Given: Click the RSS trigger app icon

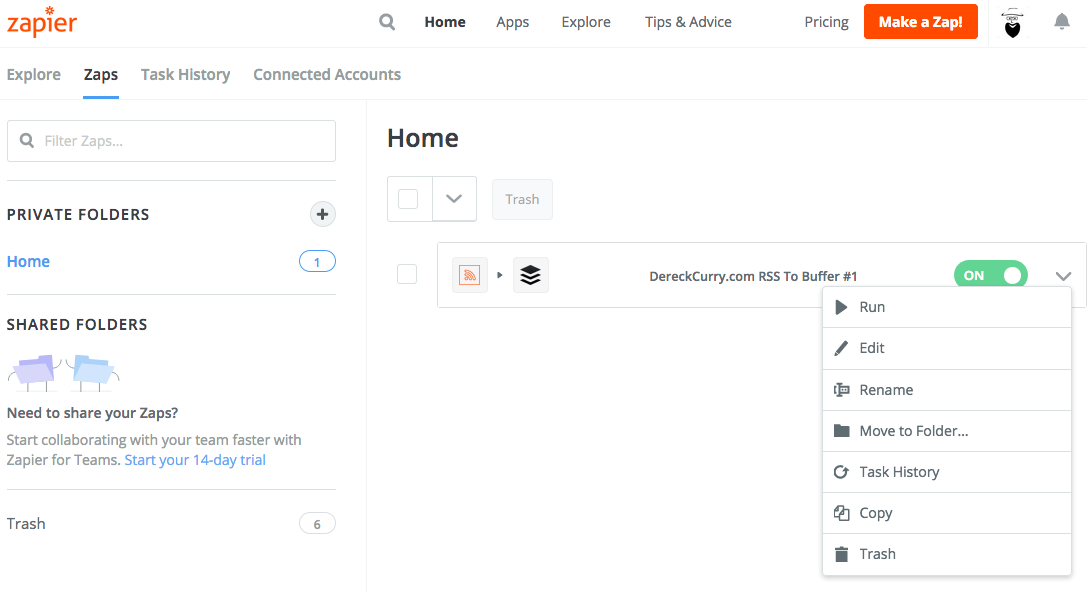Looking at the screenshot, I should tap(470, 275).
